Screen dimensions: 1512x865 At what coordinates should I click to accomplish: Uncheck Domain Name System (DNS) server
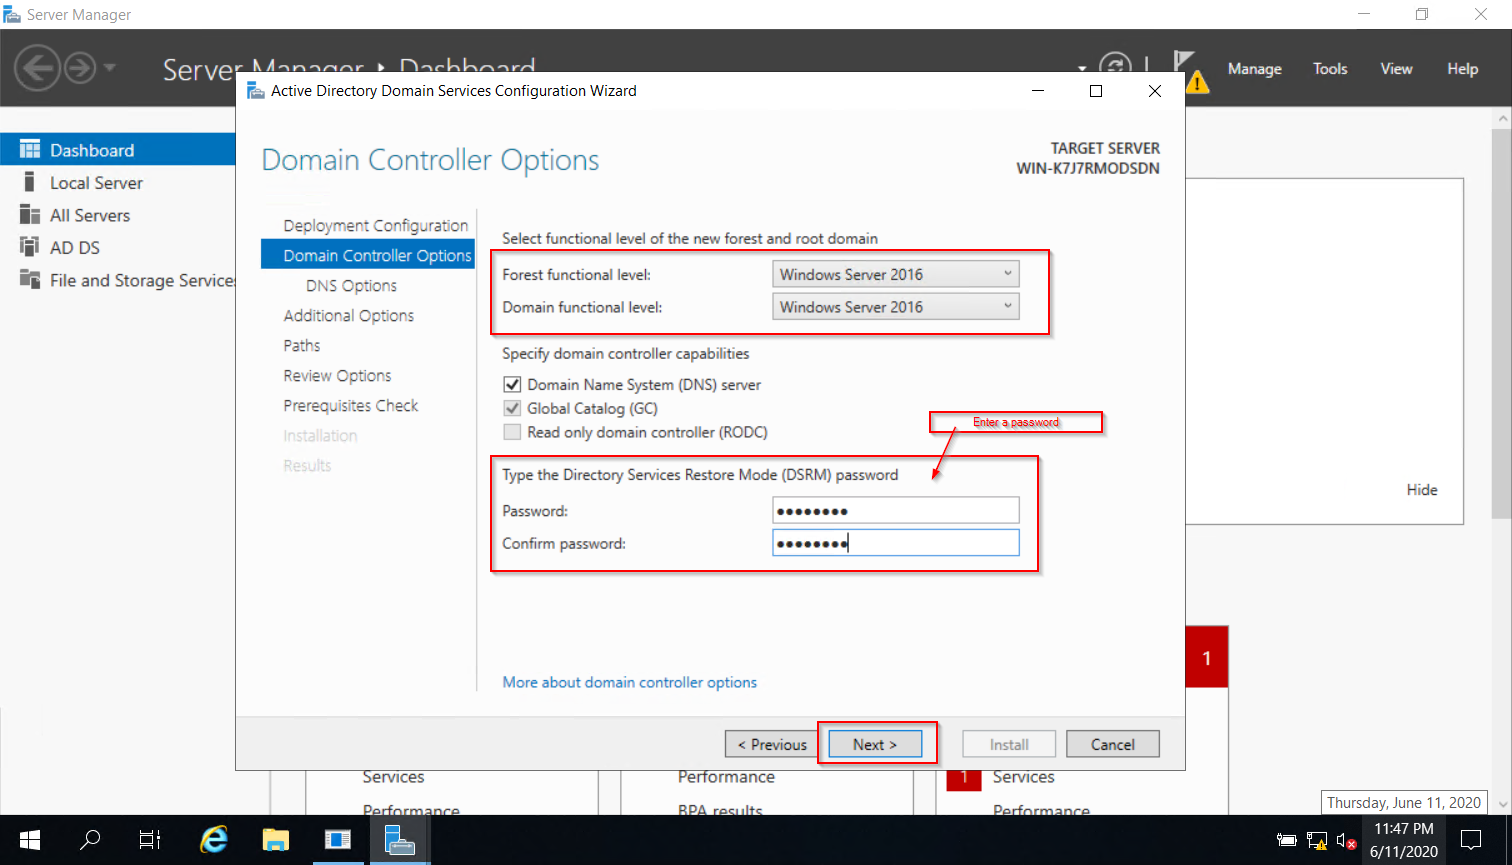pos(512,384)
